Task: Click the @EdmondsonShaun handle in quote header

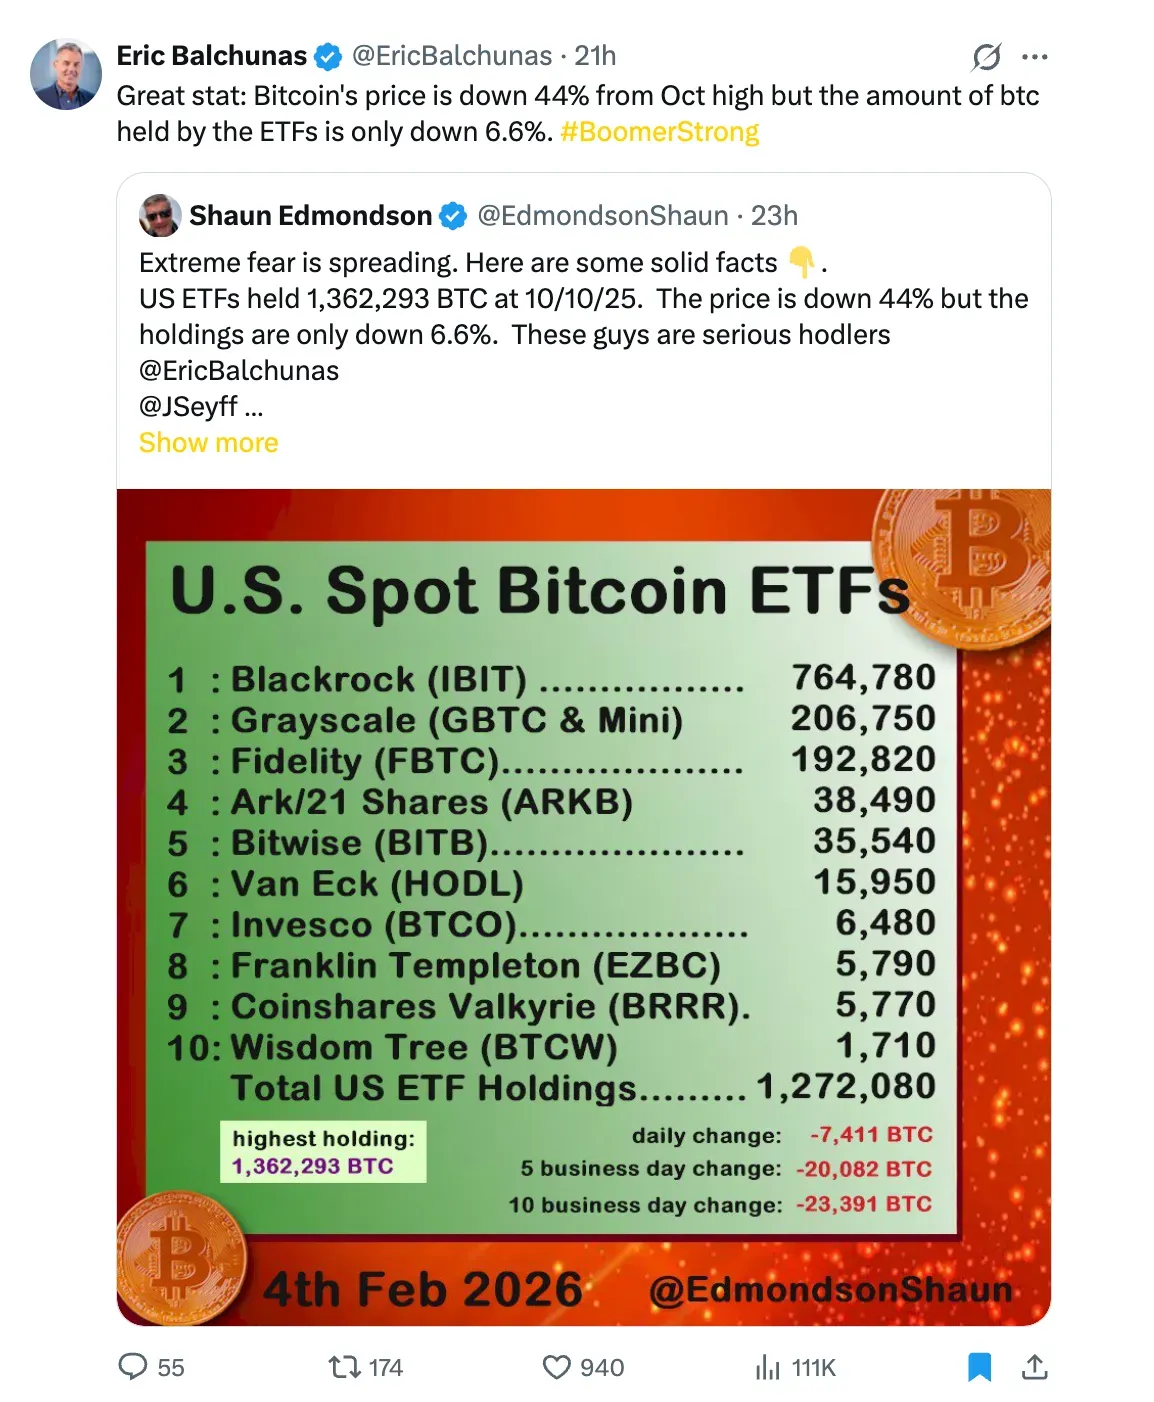Action: coord(602,216)
